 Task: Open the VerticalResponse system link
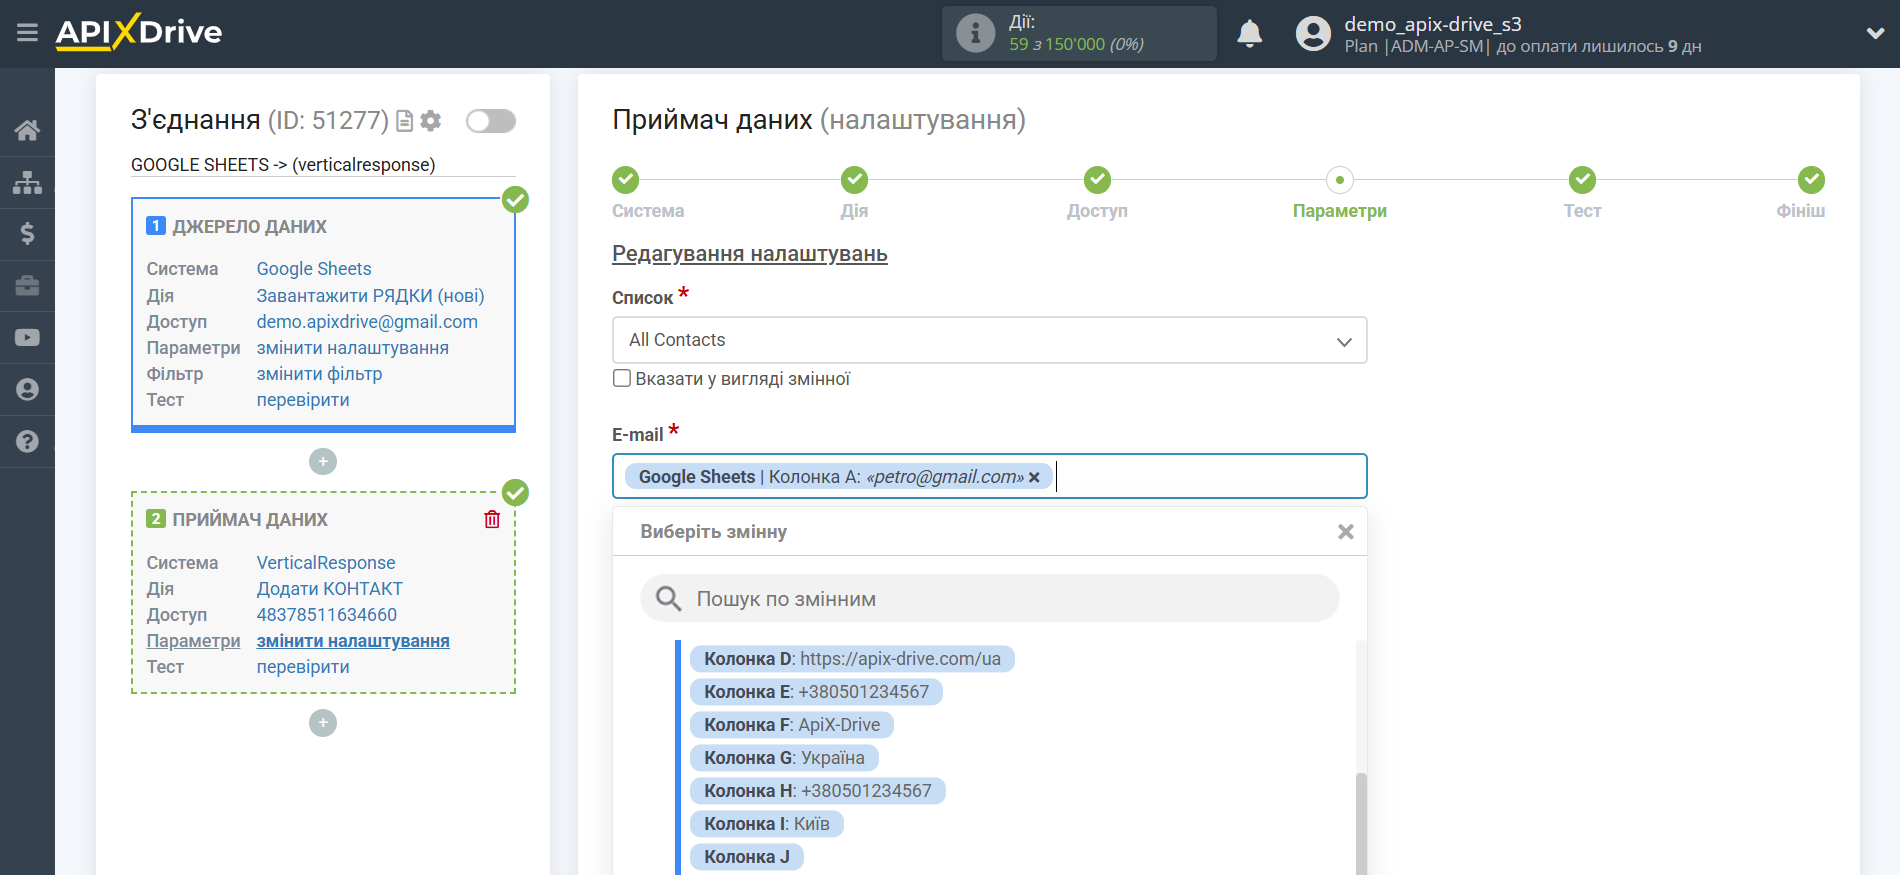tap(326, 563)
